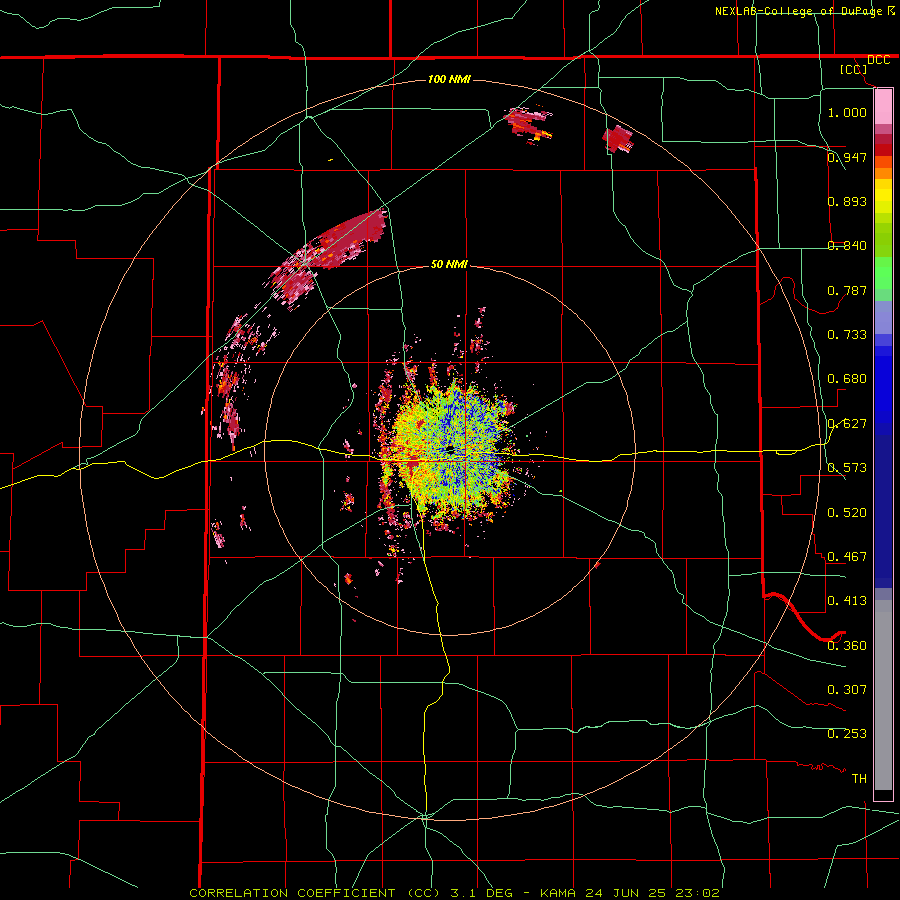
Task: Click the 0.573 scale value
Action: coord(847,467)
